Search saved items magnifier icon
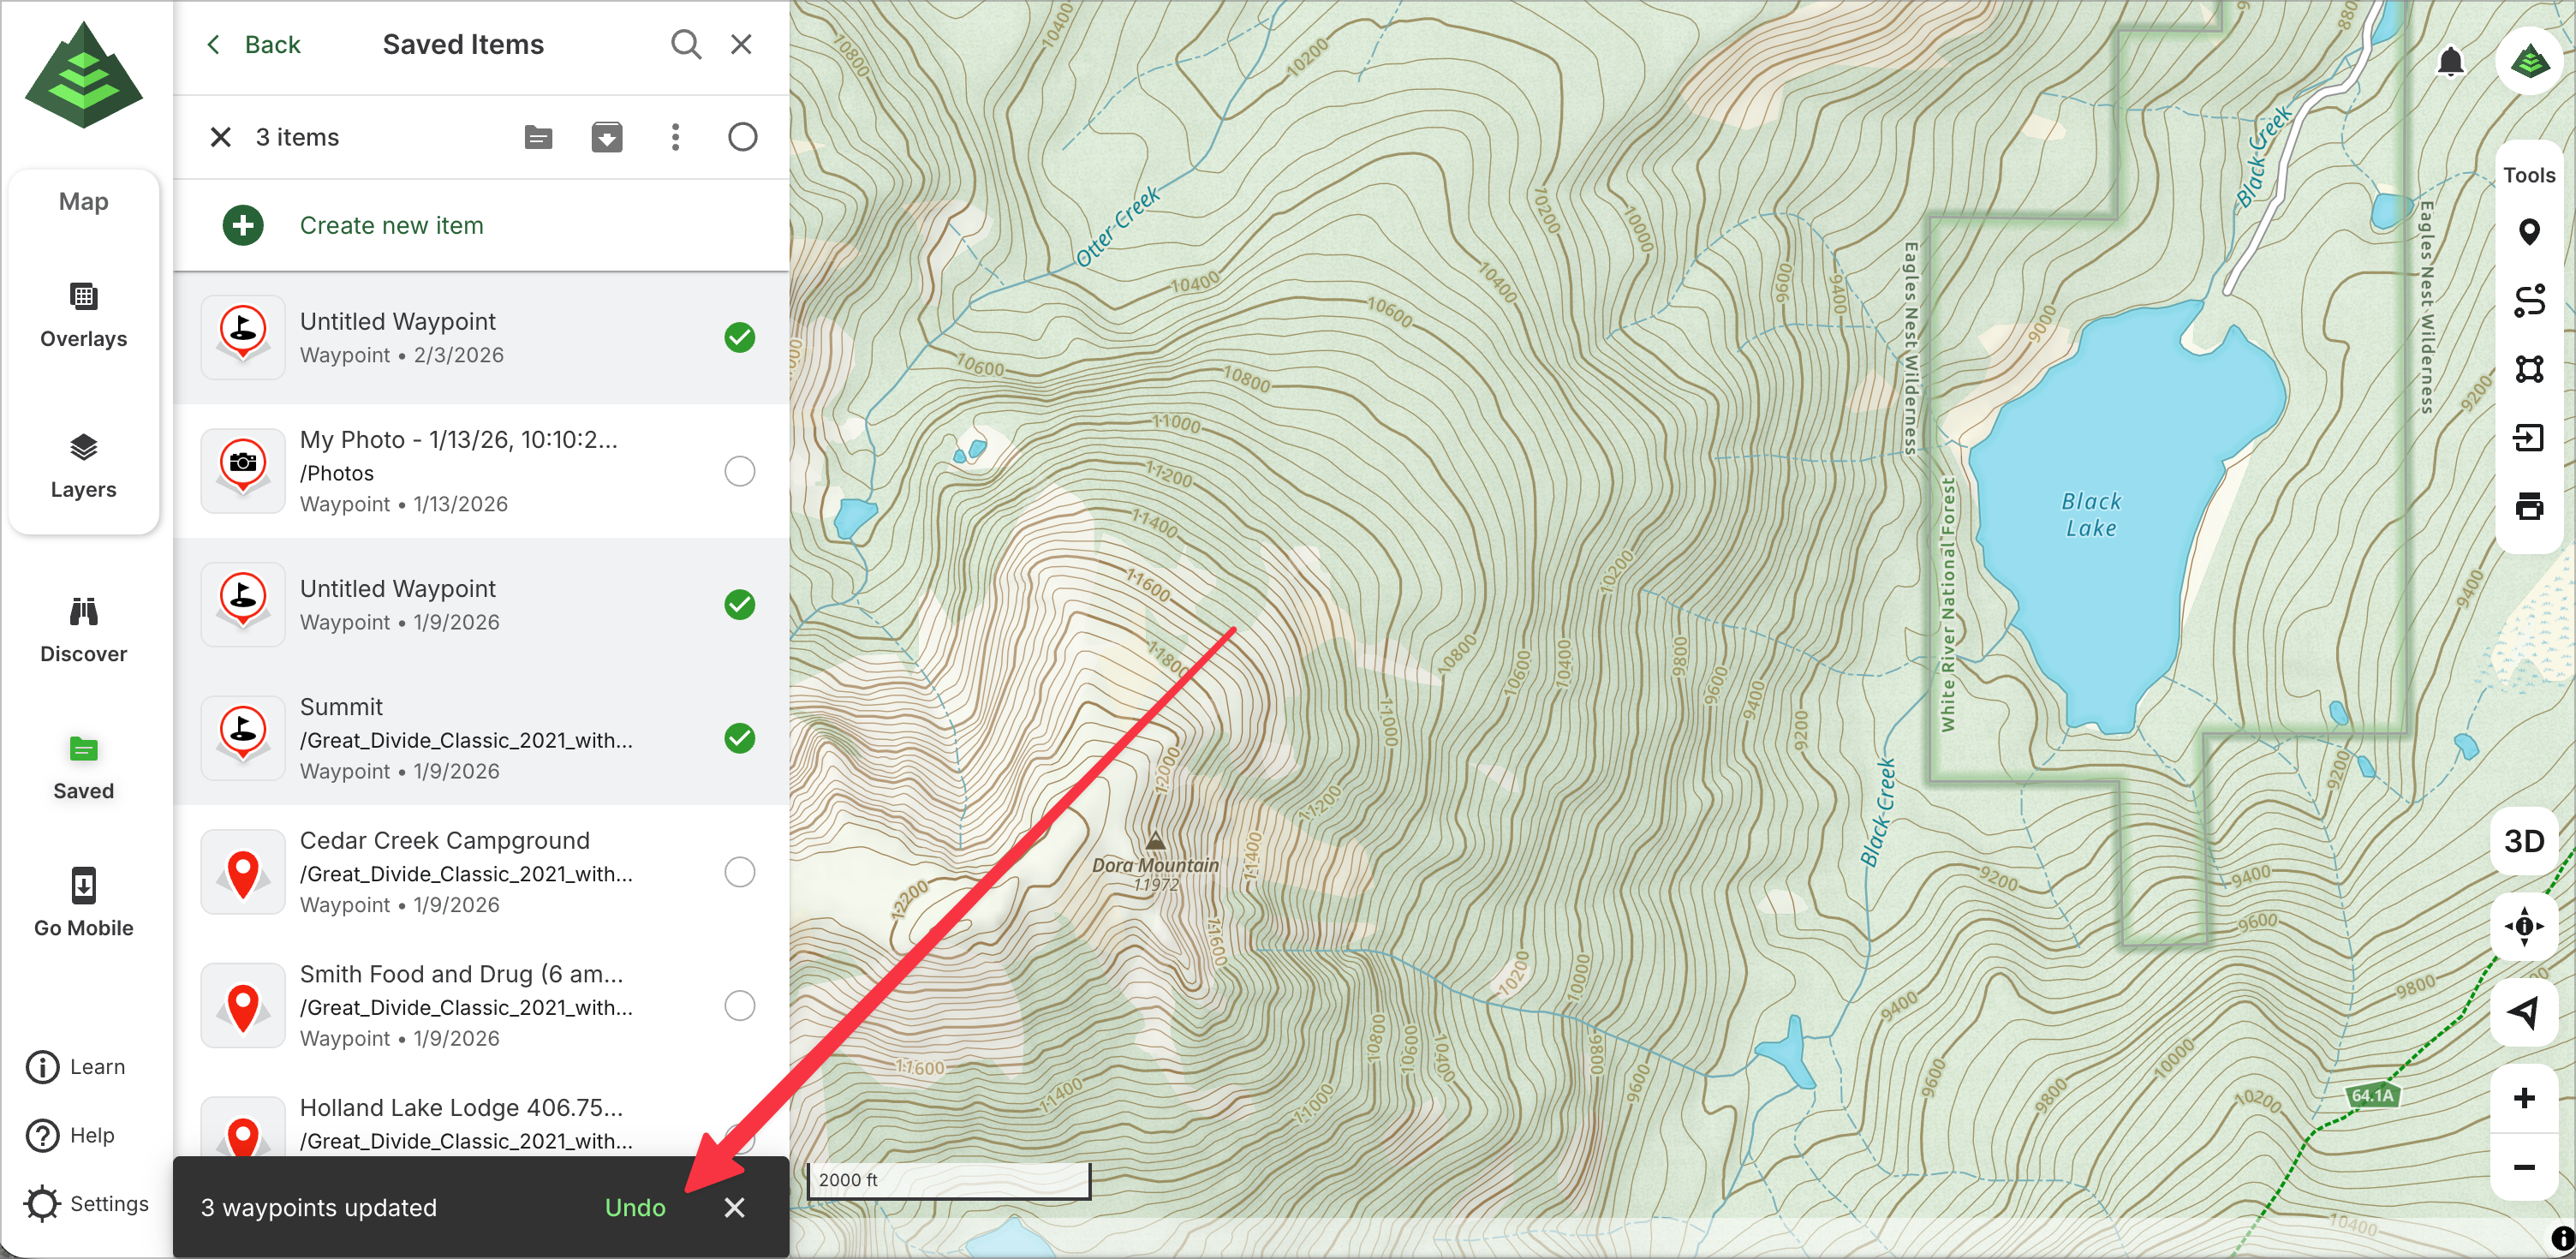 [685, 44]
